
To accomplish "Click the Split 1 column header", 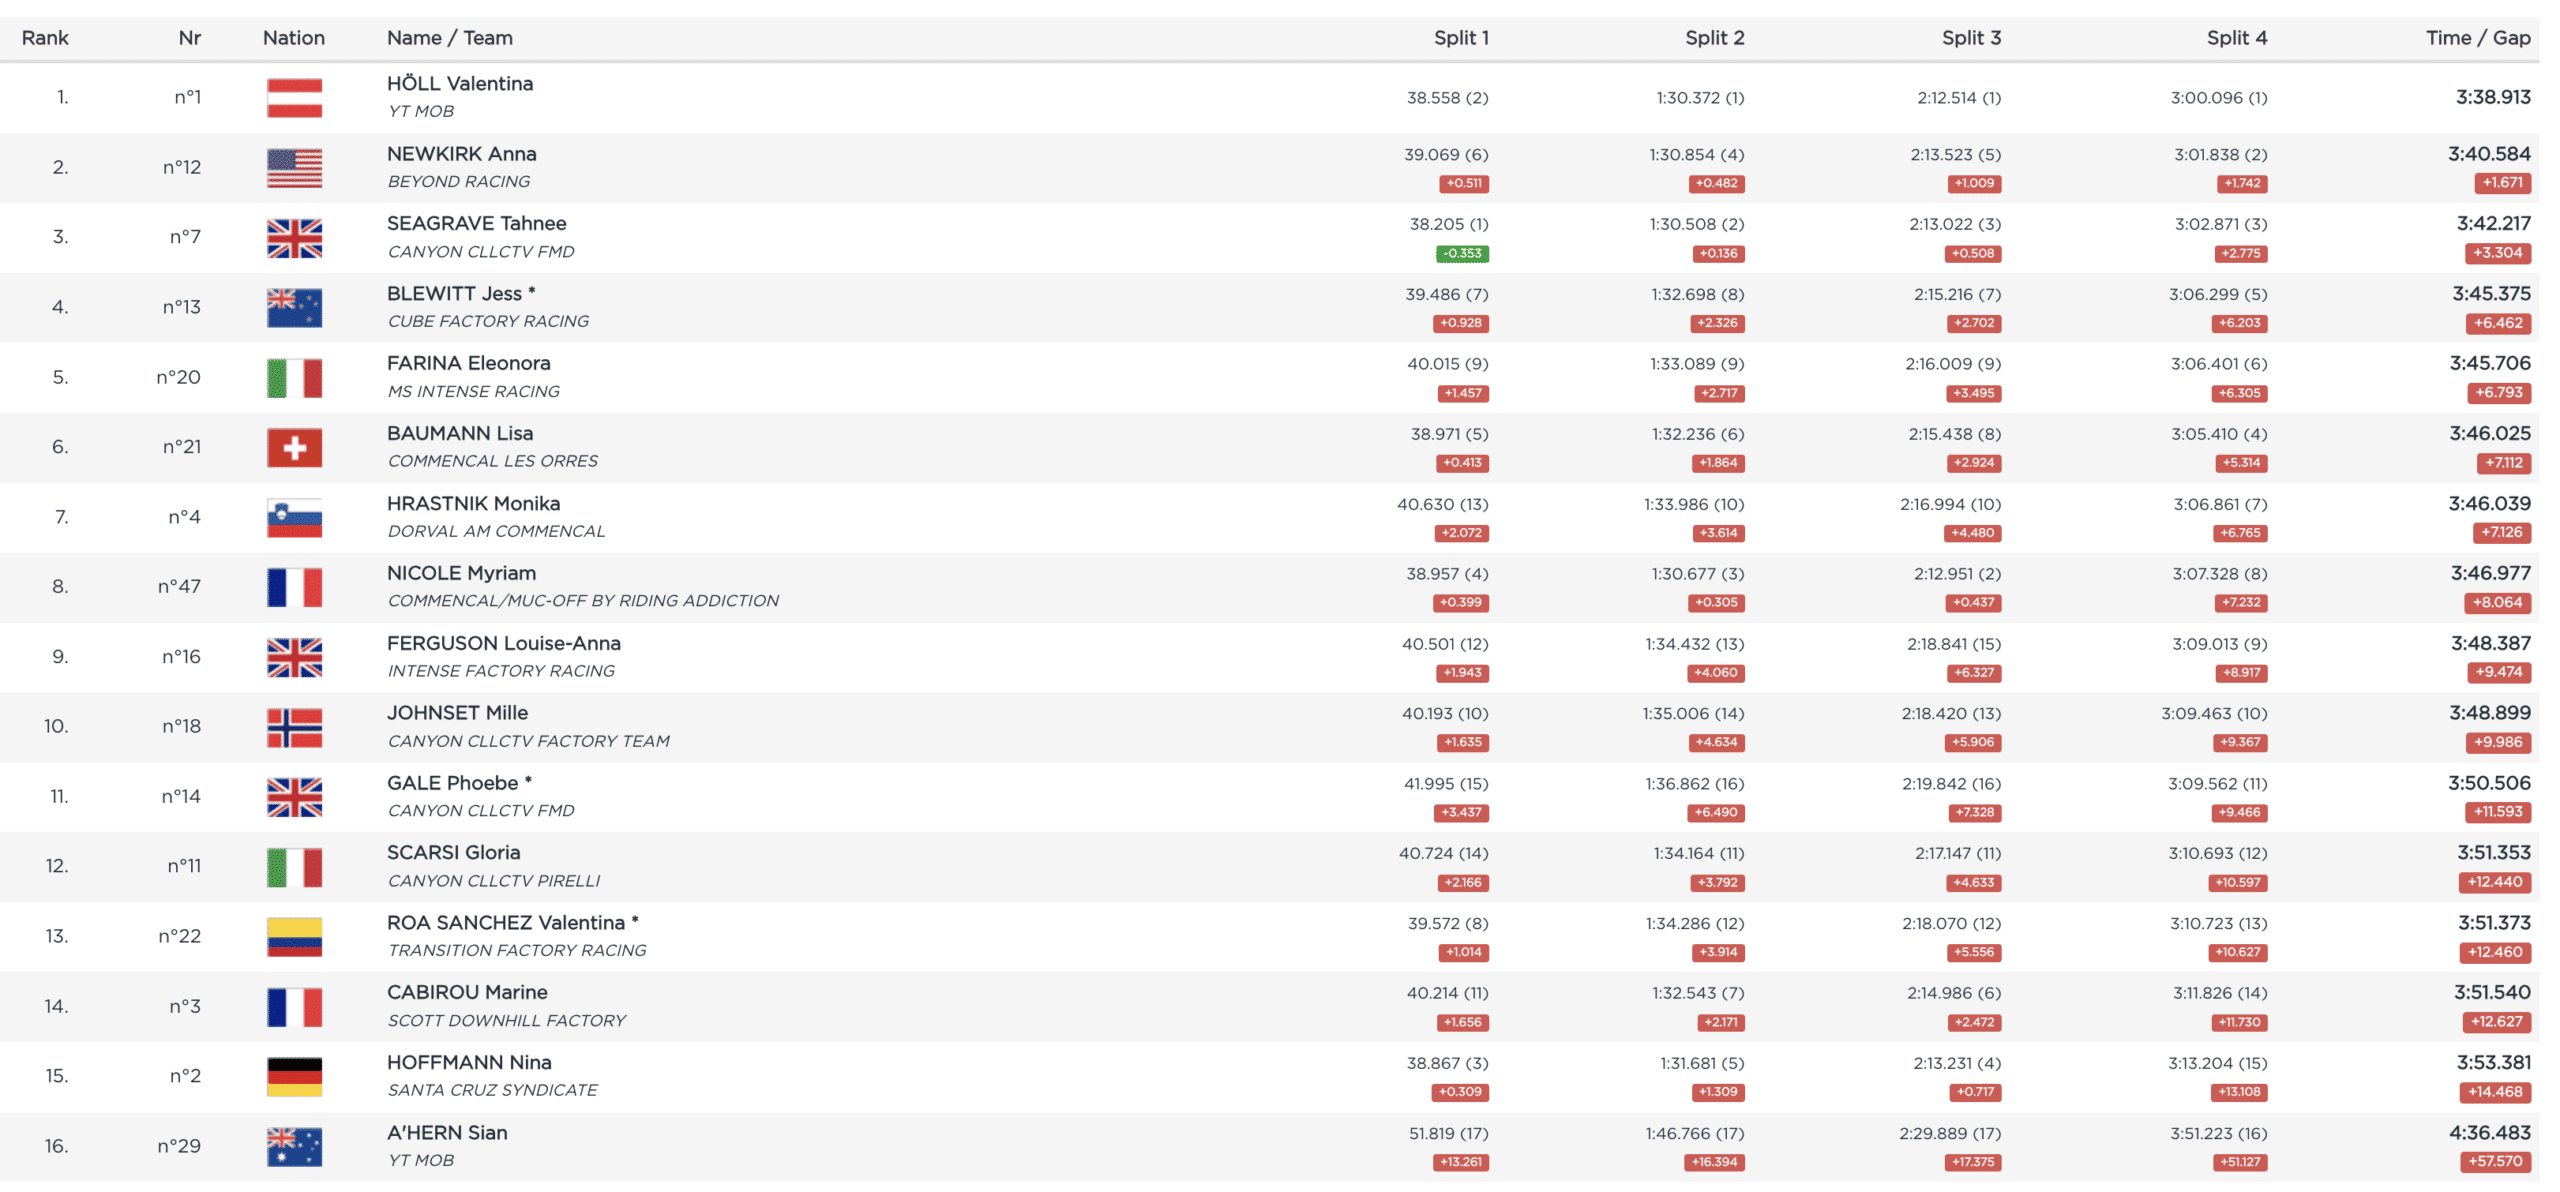I will pos(1460,38).
